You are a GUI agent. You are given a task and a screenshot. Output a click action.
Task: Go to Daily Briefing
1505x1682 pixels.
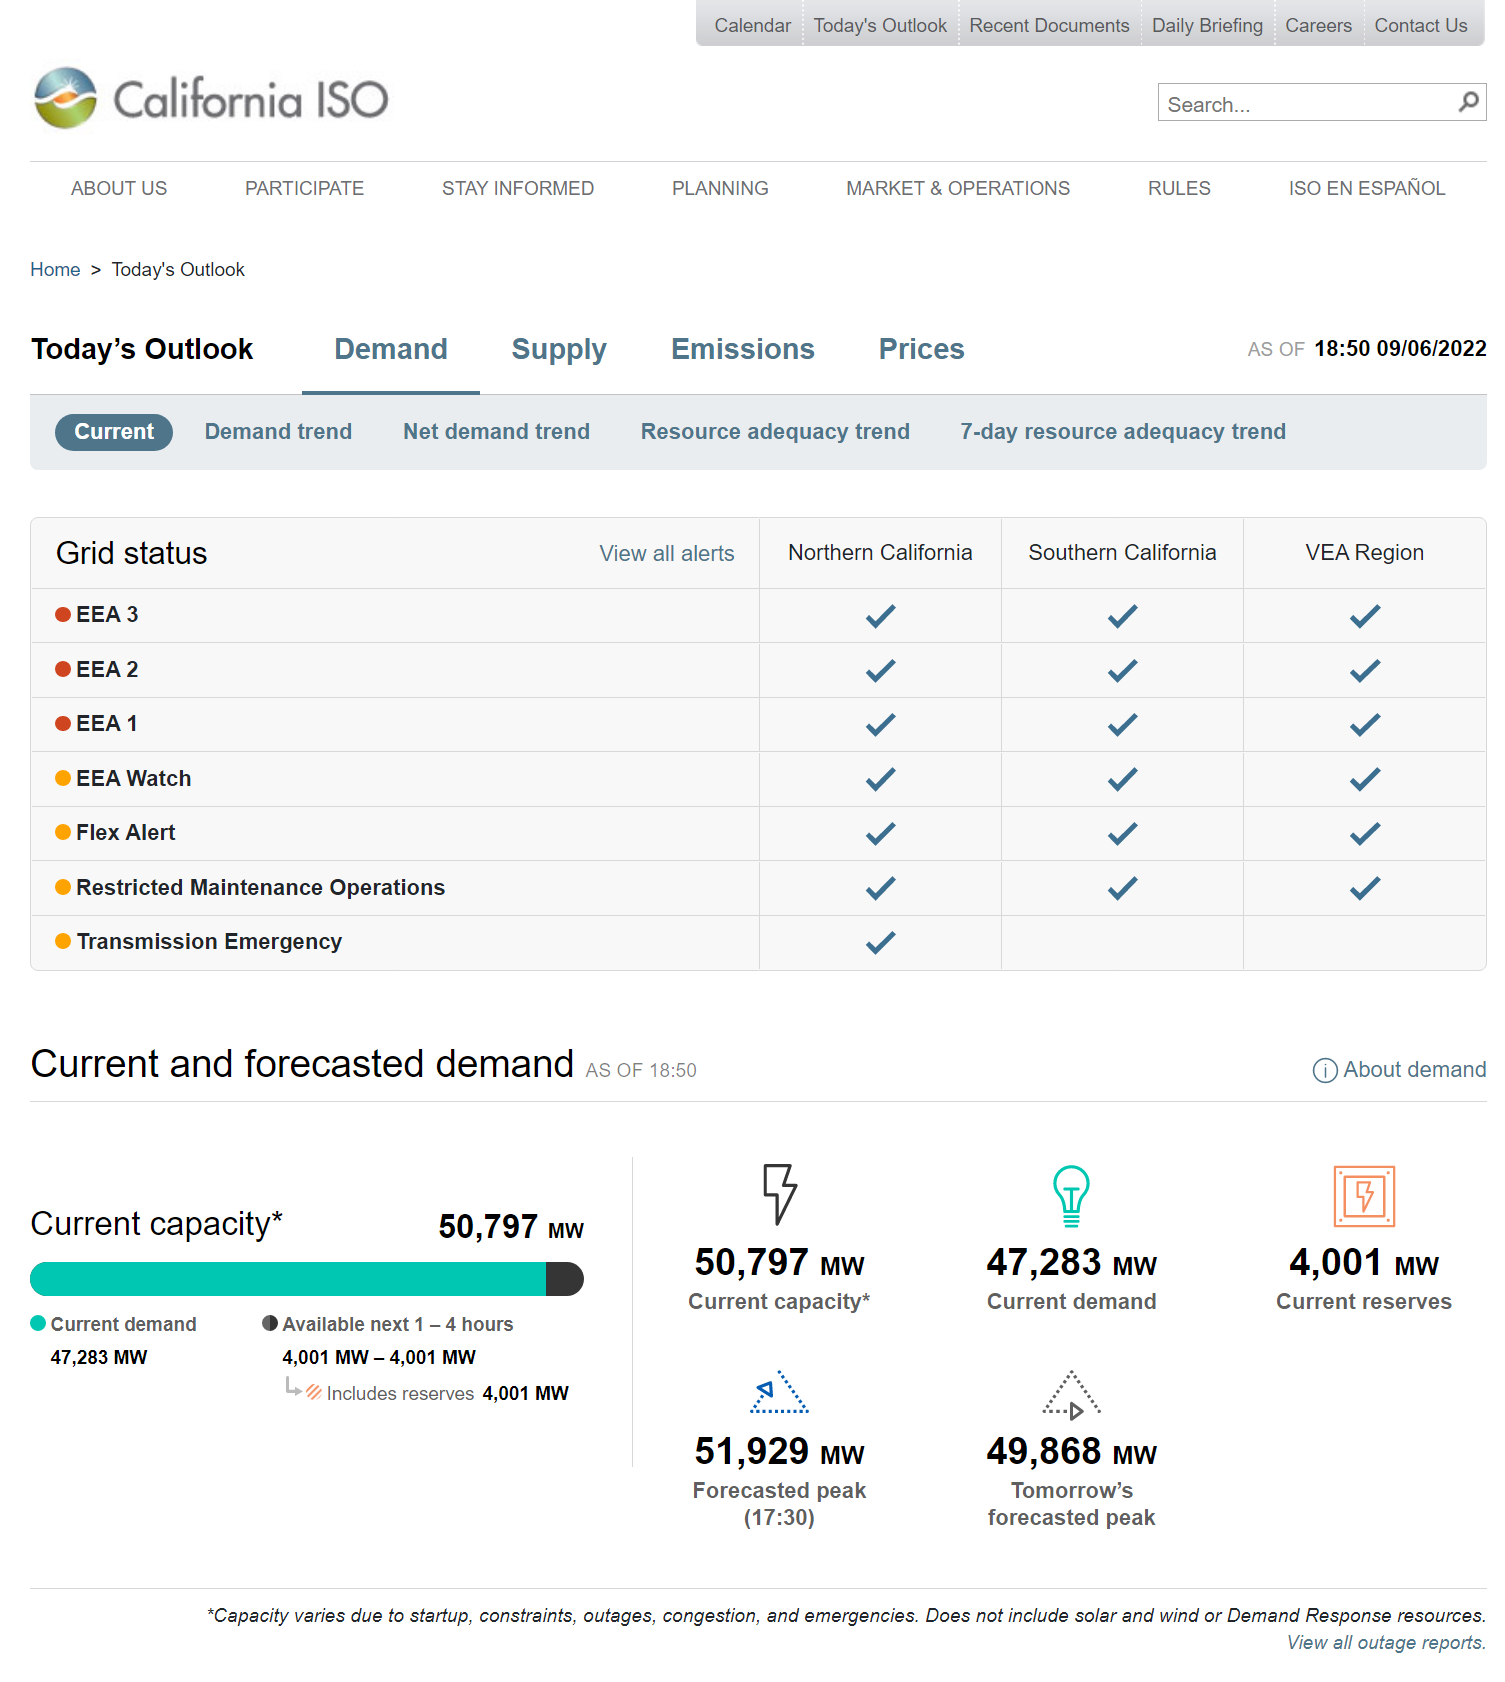pos(1207,25)
